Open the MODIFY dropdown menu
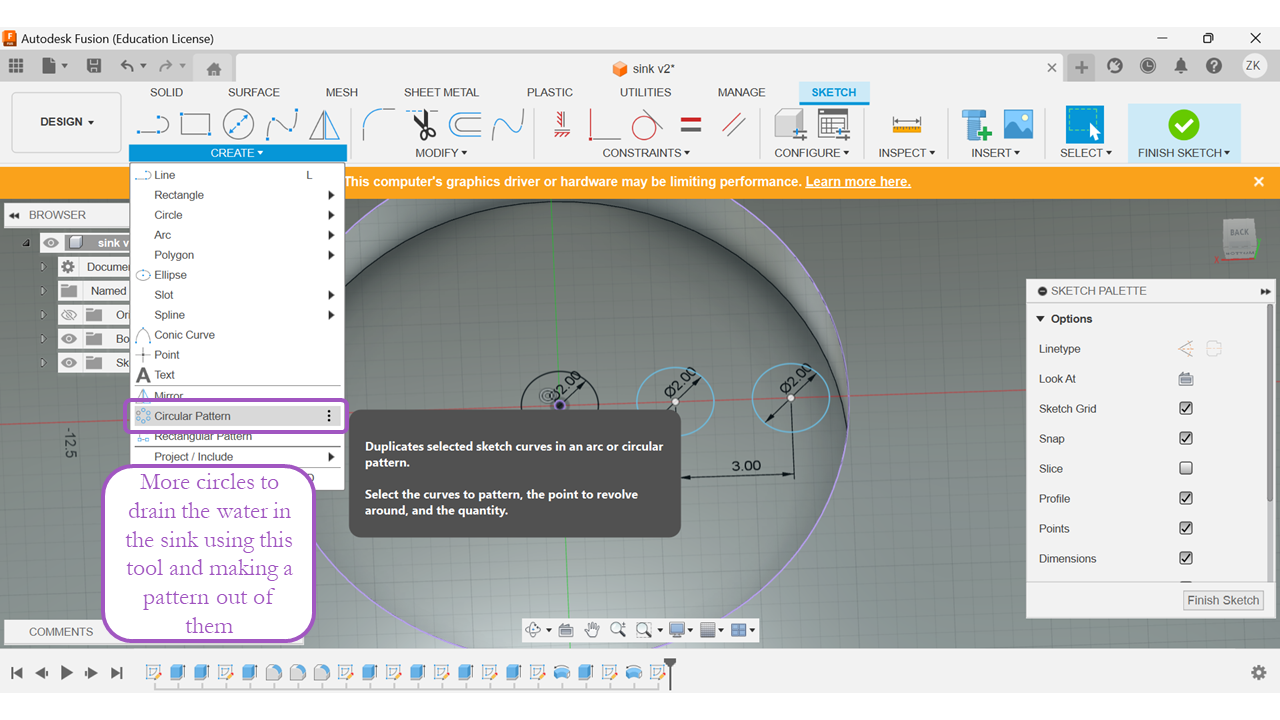This screenshot has width=1280, height=720. coord(441,153)
